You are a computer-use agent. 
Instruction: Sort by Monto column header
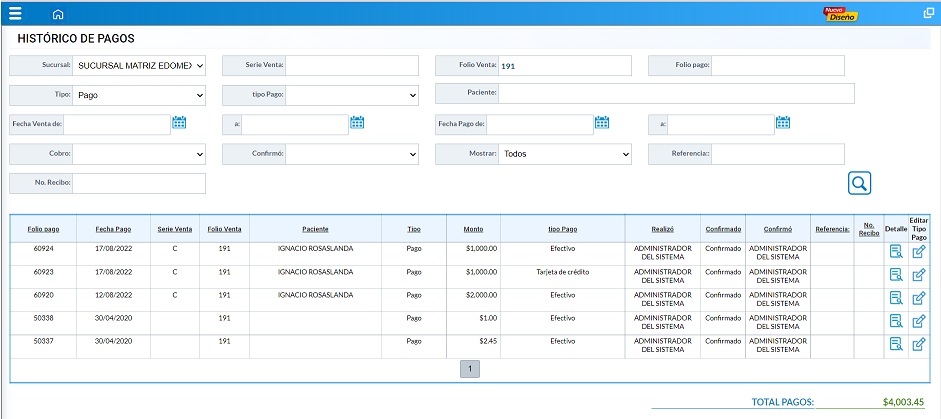click(x=474, y=229)
